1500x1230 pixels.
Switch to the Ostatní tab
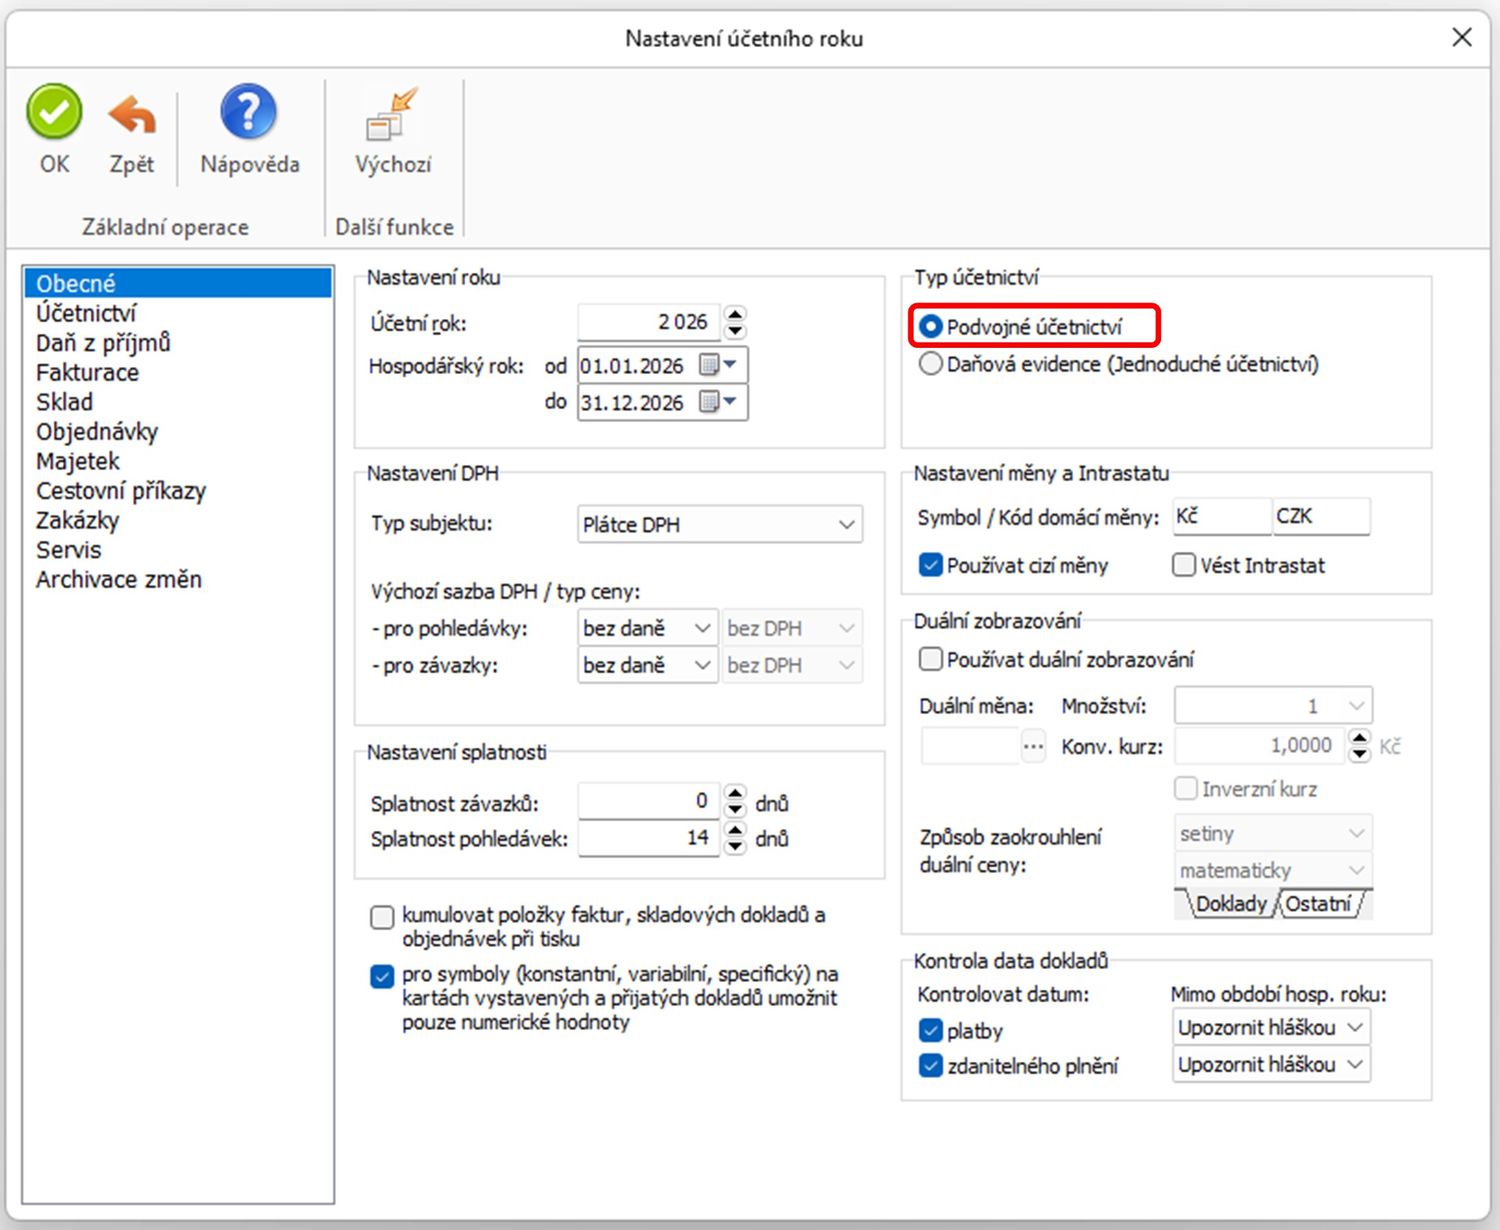[x=1318, y=904]
